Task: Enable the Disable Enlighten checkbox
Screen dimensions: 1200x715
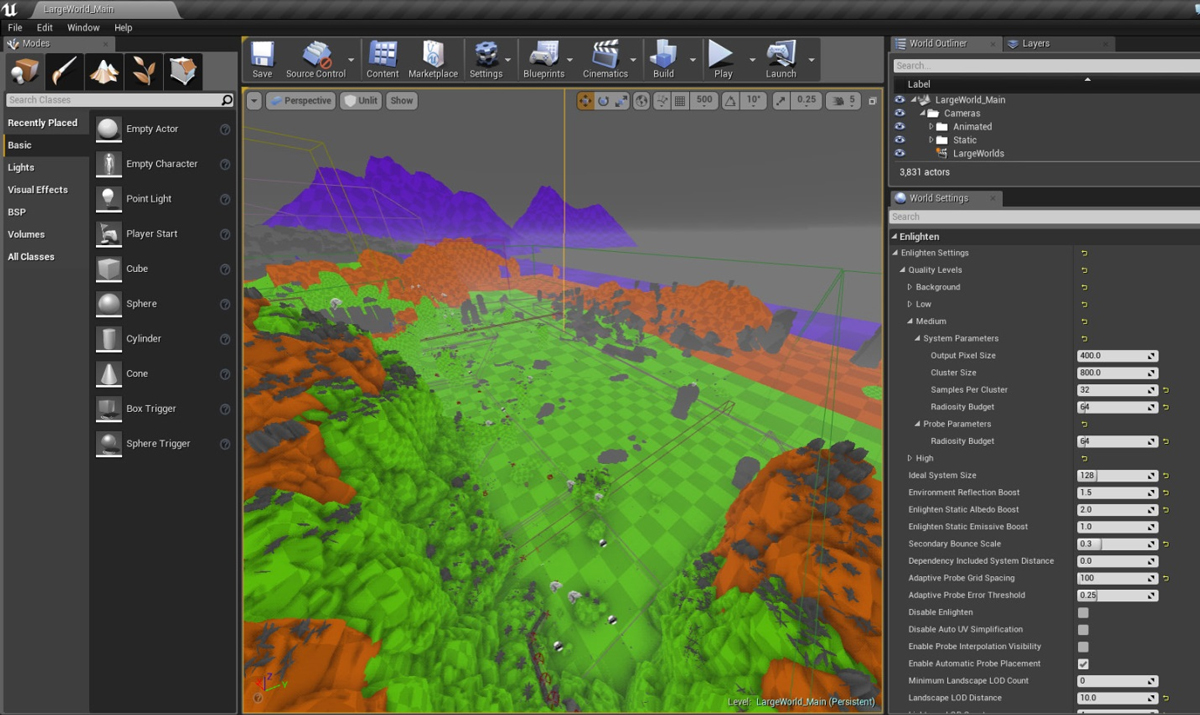Action: pyautogui.click(x=1083, y=612)
